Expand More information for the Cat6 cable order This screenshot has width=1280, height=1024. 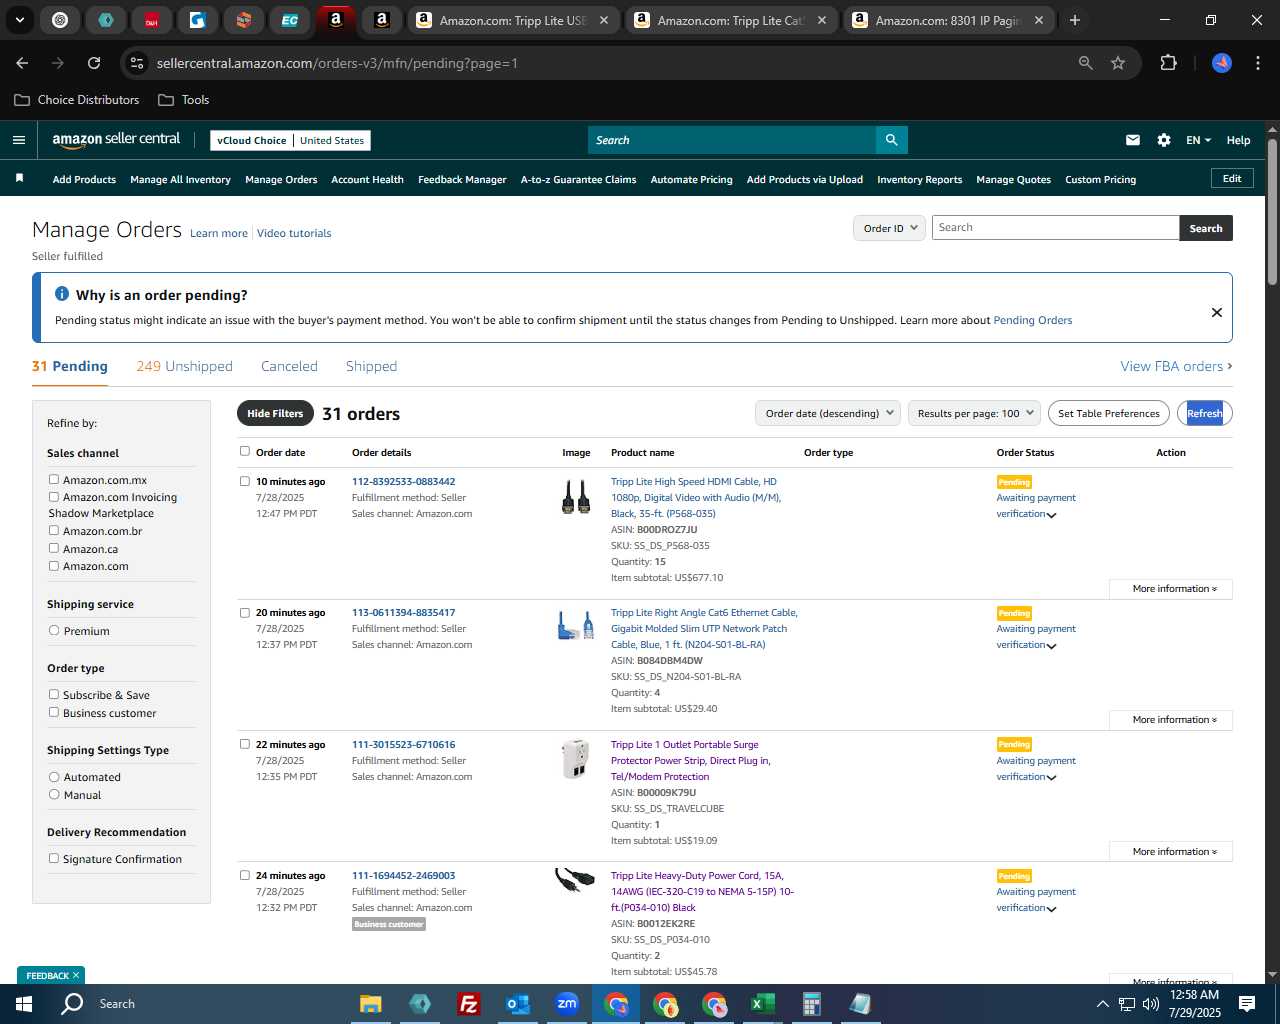pos(1171,720)
